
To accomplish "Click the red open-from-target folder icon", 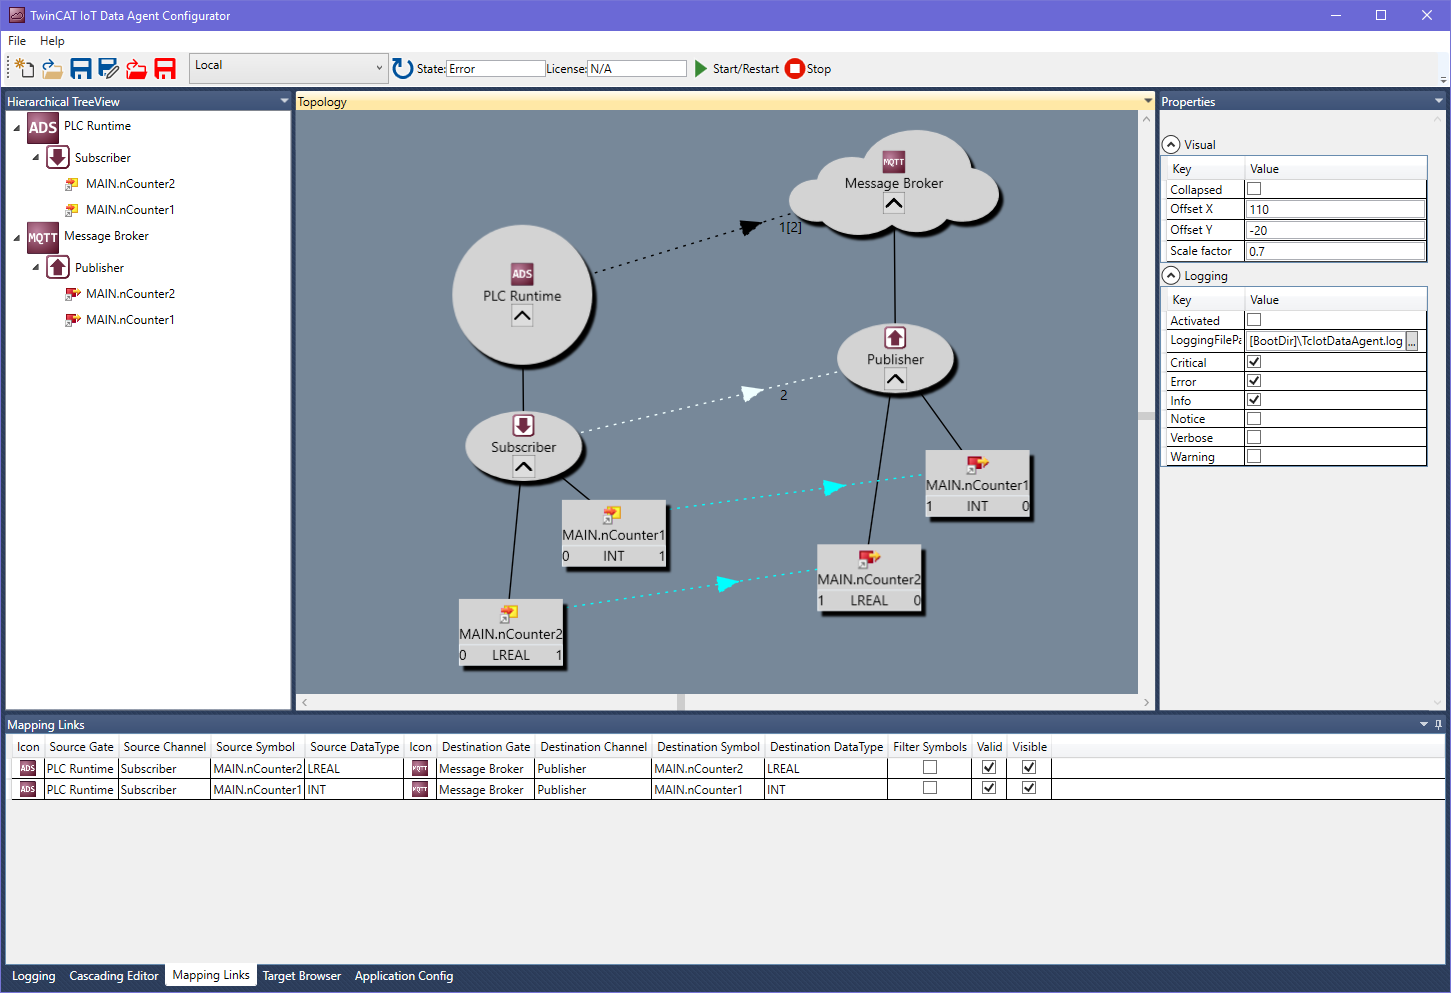I will [136, 69].
